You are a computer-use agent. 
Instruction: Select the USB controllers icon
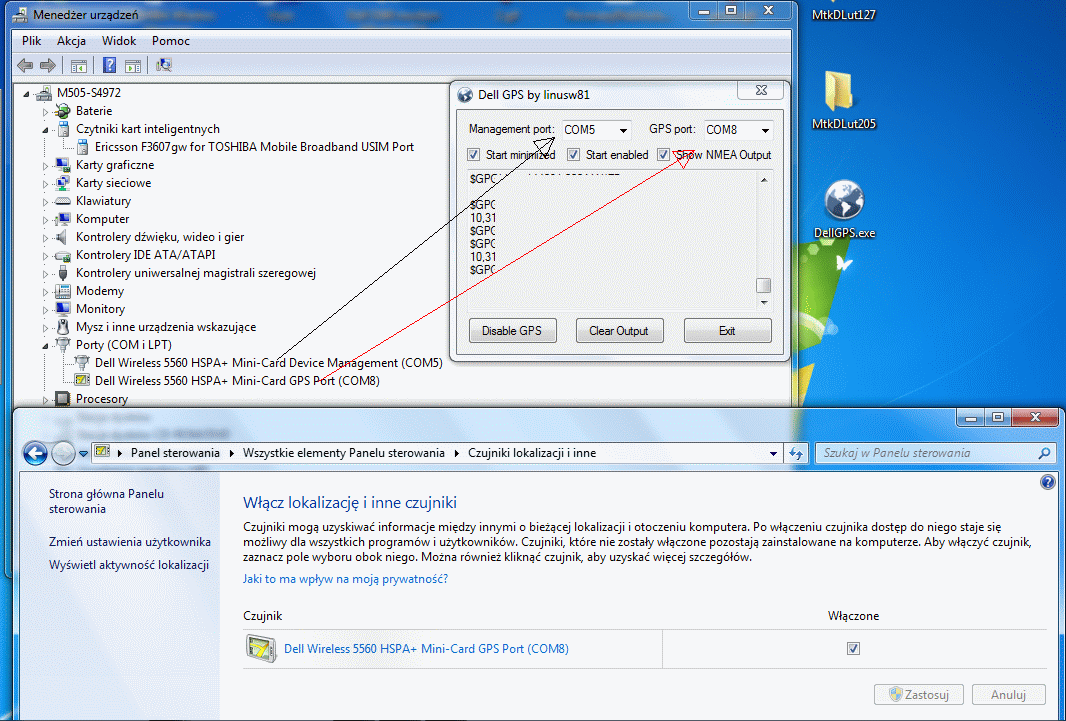coord(63,273)
